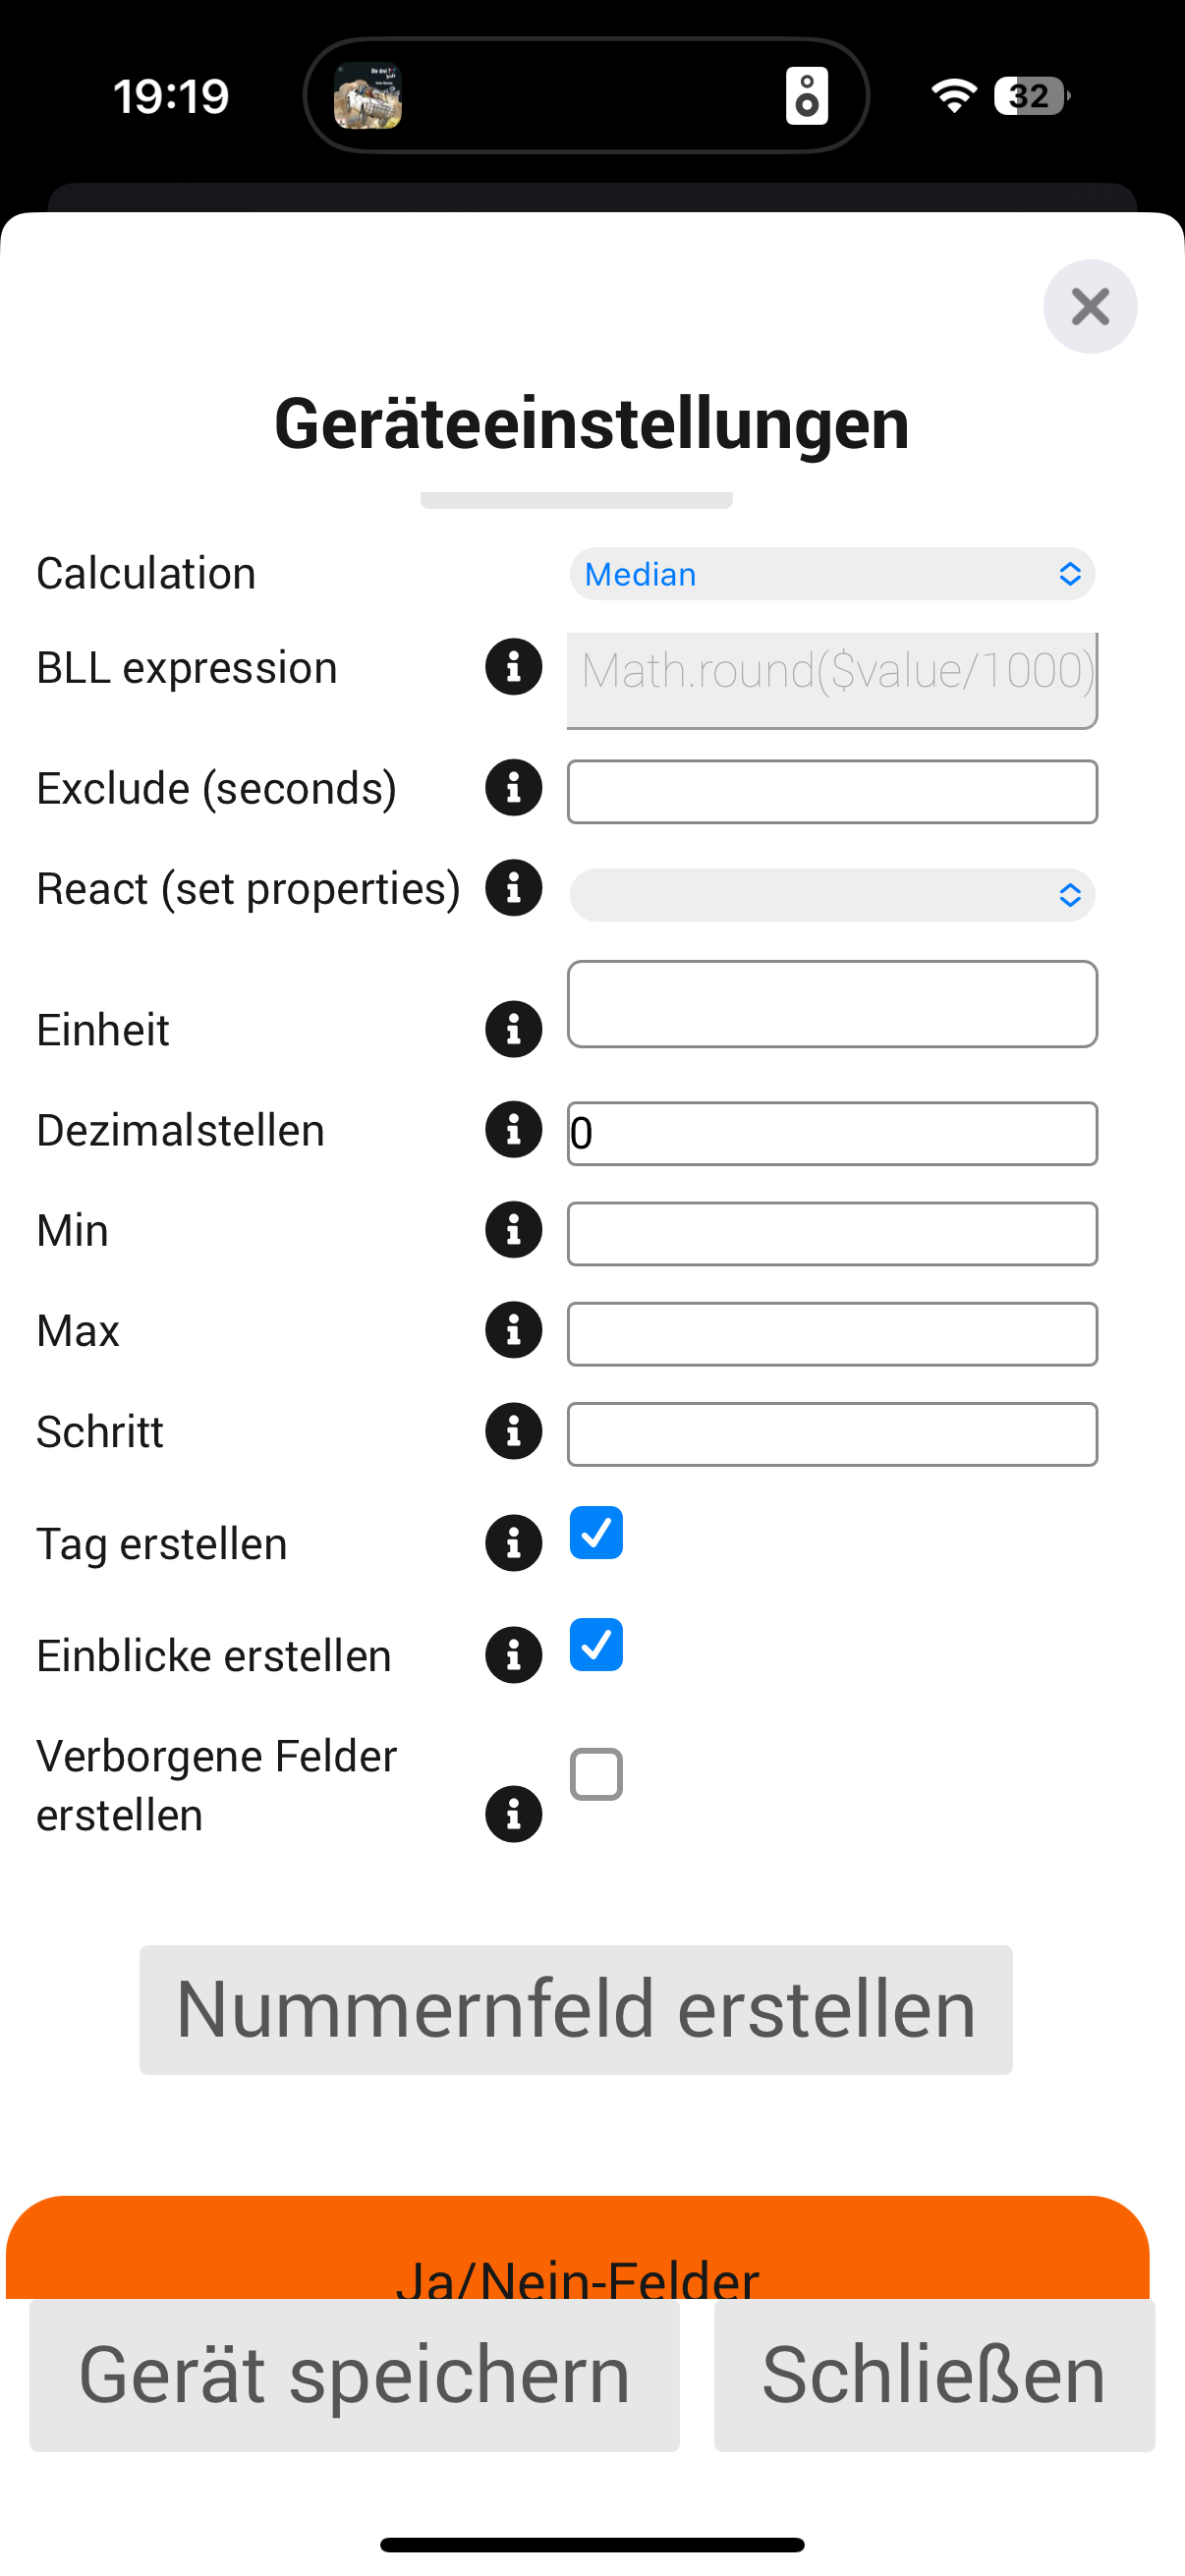Click info icon next to BLL expression
Screen dimensions: 1185x2576
(x=513, y=667)
